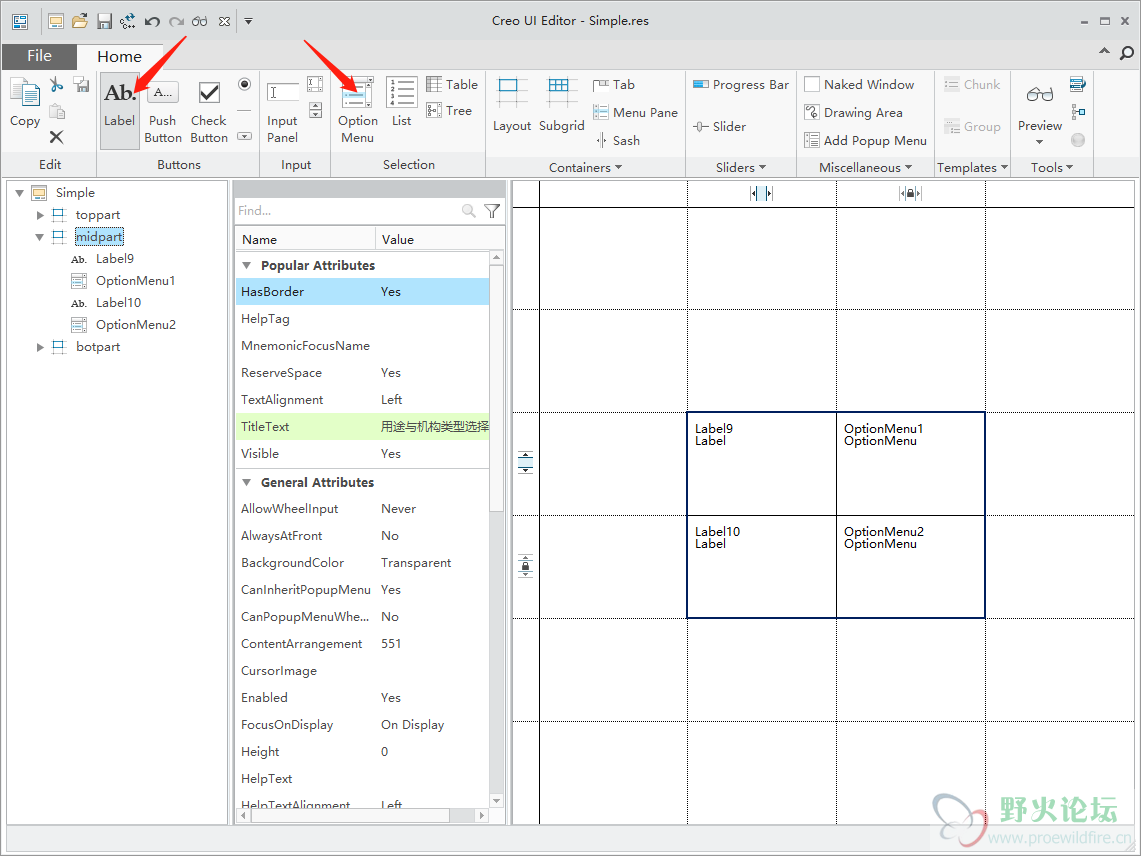The width and height of the screenshot is (1141, 856).
Task: Pick the Push Button widget tool
Action: click(x=163, y=111)
